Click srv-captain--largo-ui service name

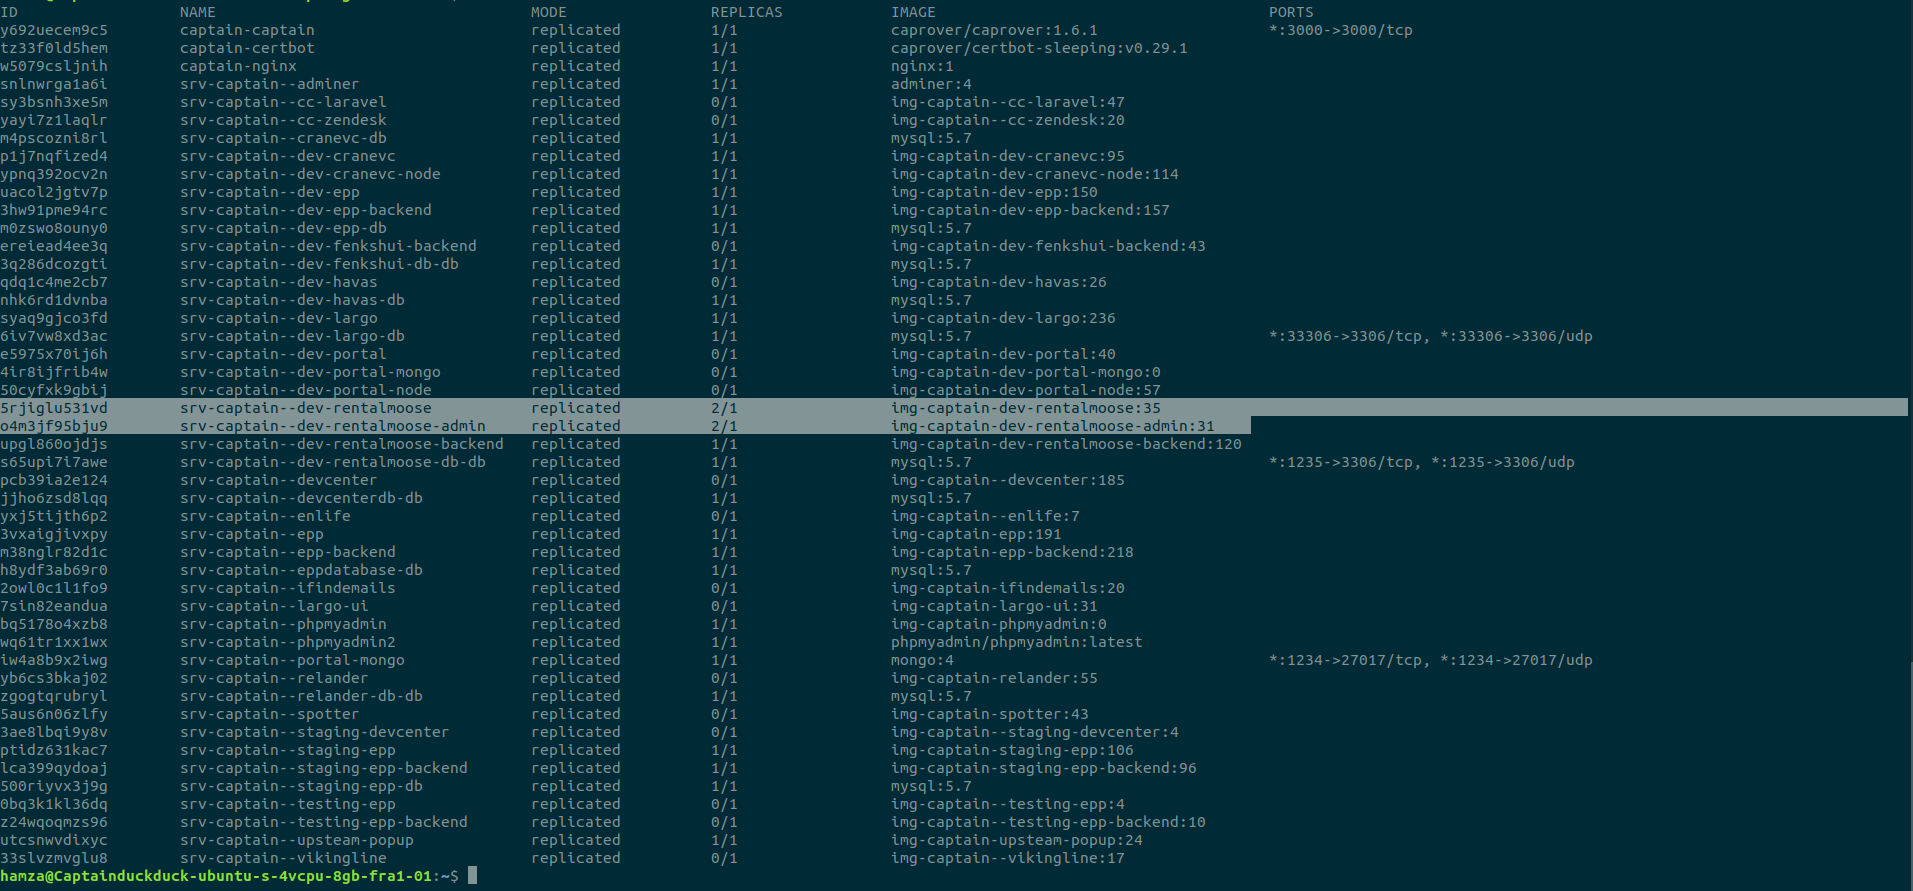point(274,606)
